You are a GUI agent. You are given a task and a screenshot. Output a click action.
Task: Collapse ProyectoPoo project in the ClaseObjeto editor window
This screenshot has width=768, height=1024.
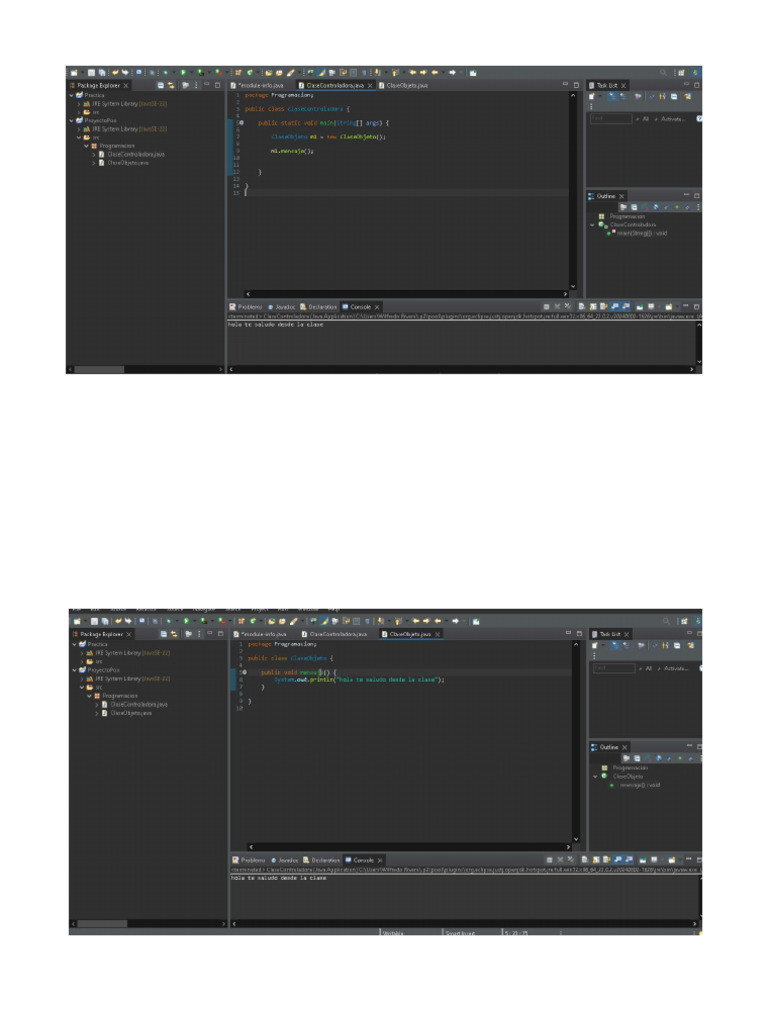coord(74,670)
